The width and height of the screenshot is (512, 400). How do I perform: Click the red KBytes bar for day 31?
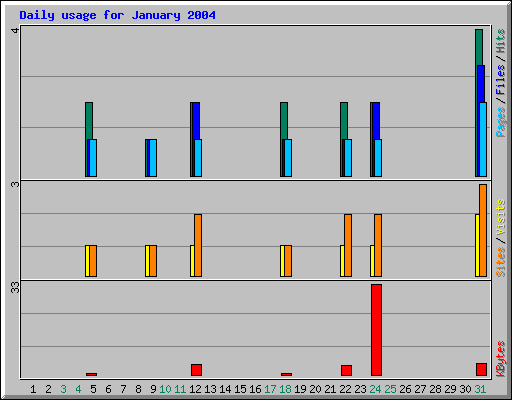[x=481, y=369]
